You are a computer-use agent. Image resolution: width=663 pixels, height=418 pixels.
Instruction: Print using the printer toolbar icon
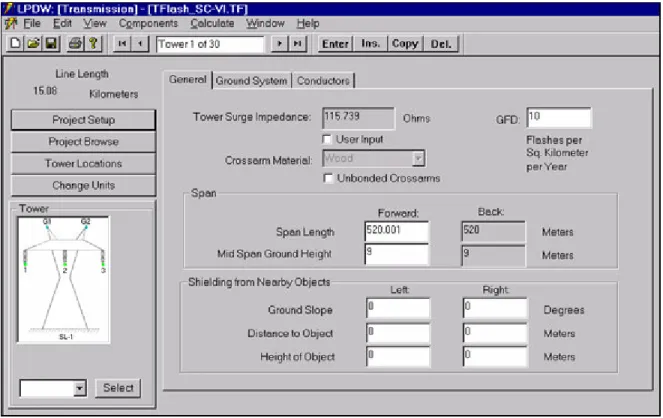click(76, 44)
